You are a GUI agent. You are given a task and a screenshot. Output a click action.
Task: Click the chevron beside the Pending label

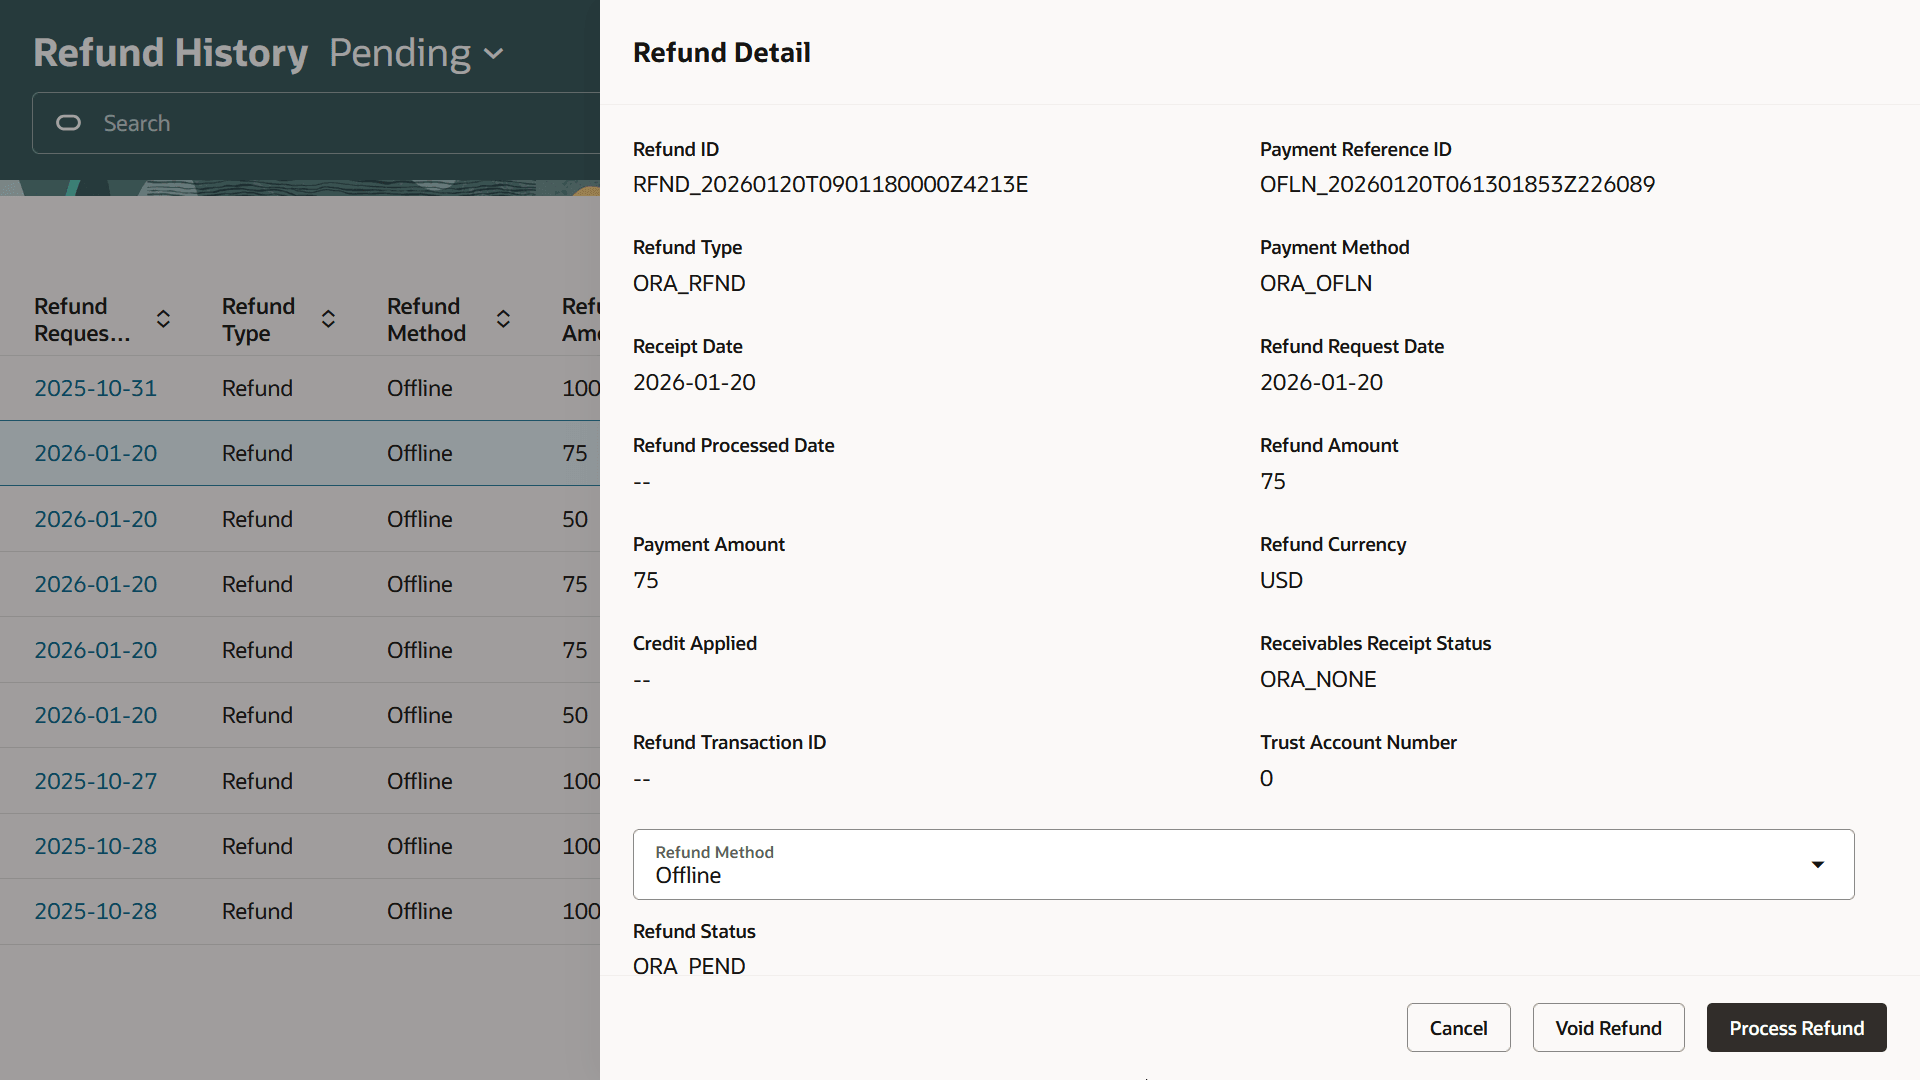click(492, 55)
